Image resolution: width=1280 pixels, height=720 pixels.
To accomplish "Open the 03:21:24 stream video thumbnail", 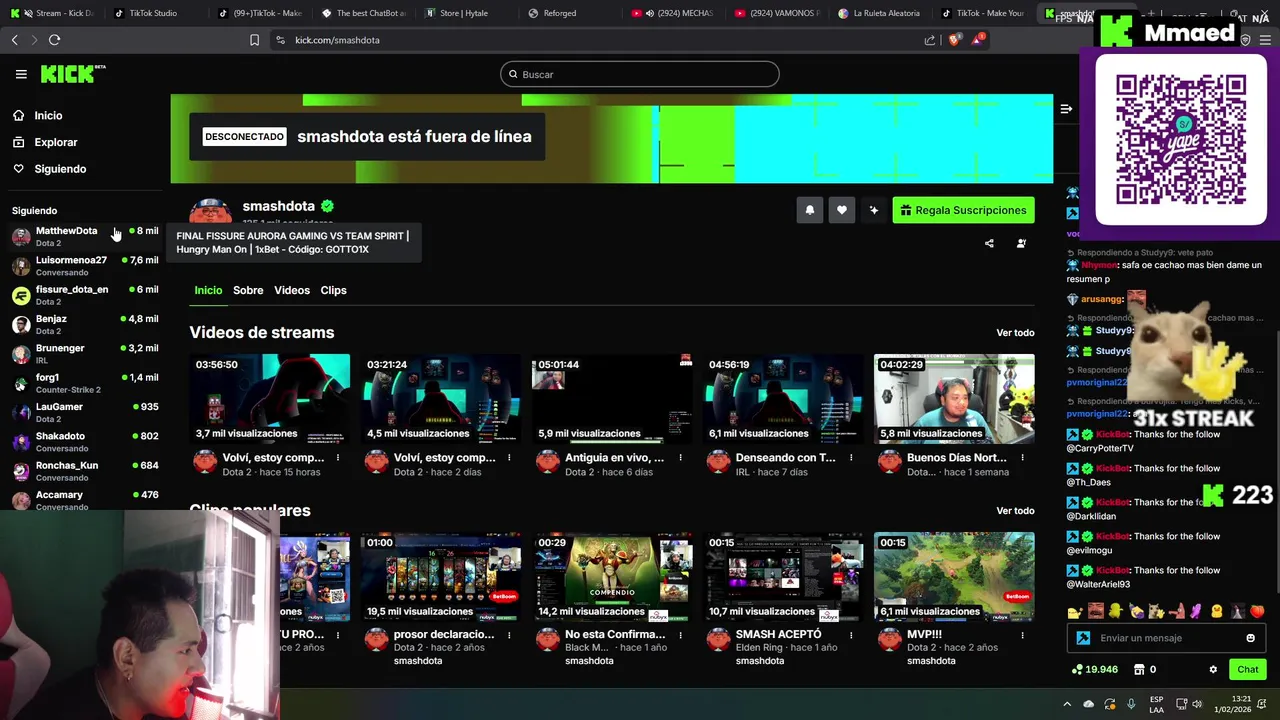I will [x=441, y=399].
